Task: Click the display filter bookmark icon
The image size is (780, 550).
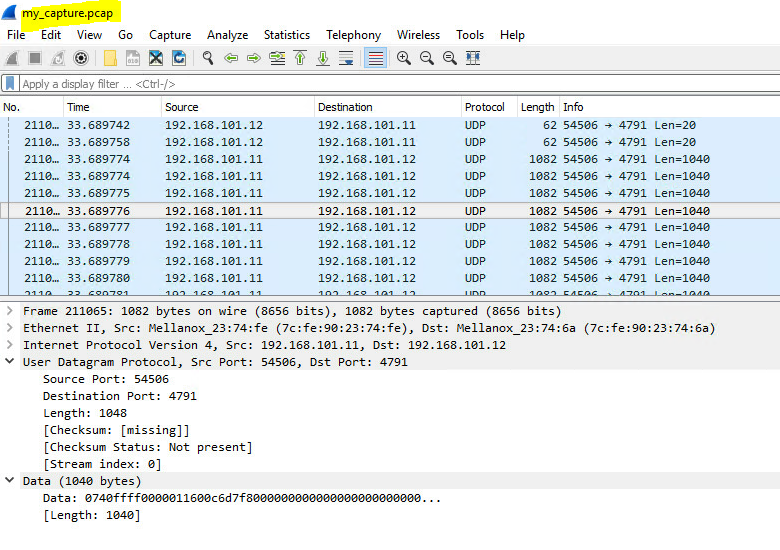Action: pos(10,84)
